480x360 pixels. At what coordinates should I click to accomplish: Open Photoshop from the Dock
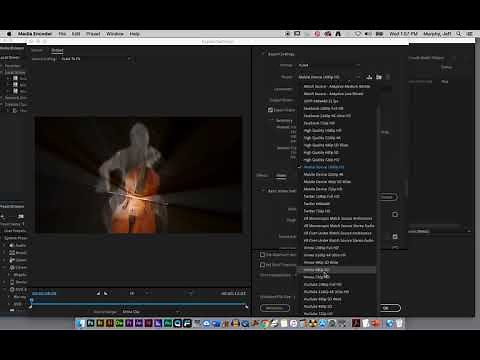click(90, 323)
